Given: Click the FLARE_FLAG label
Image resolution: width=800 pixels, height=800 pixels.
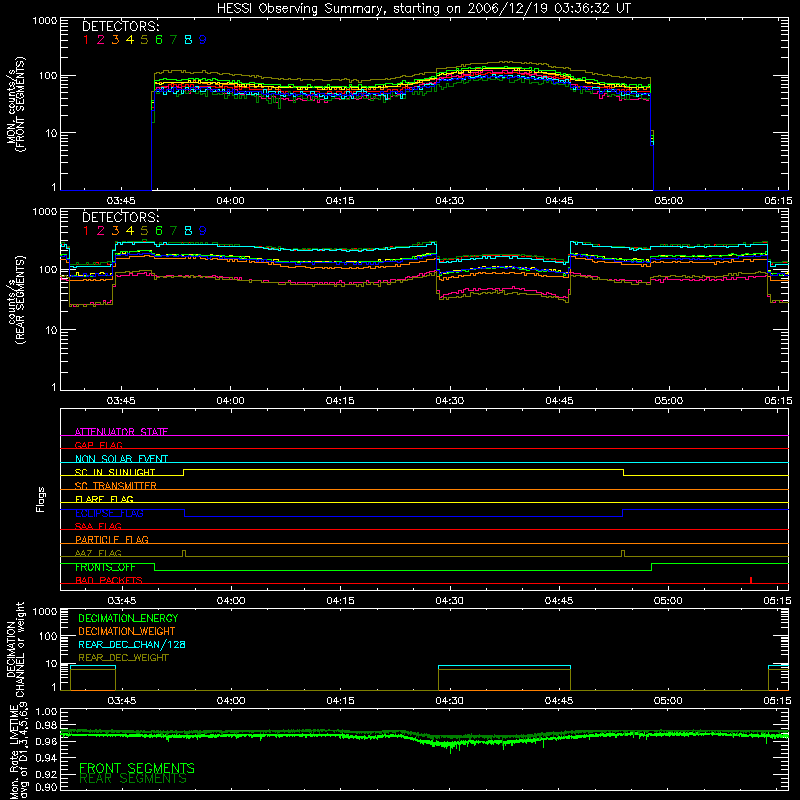Looking at the screenshot, I should click(x=104, y=499).
